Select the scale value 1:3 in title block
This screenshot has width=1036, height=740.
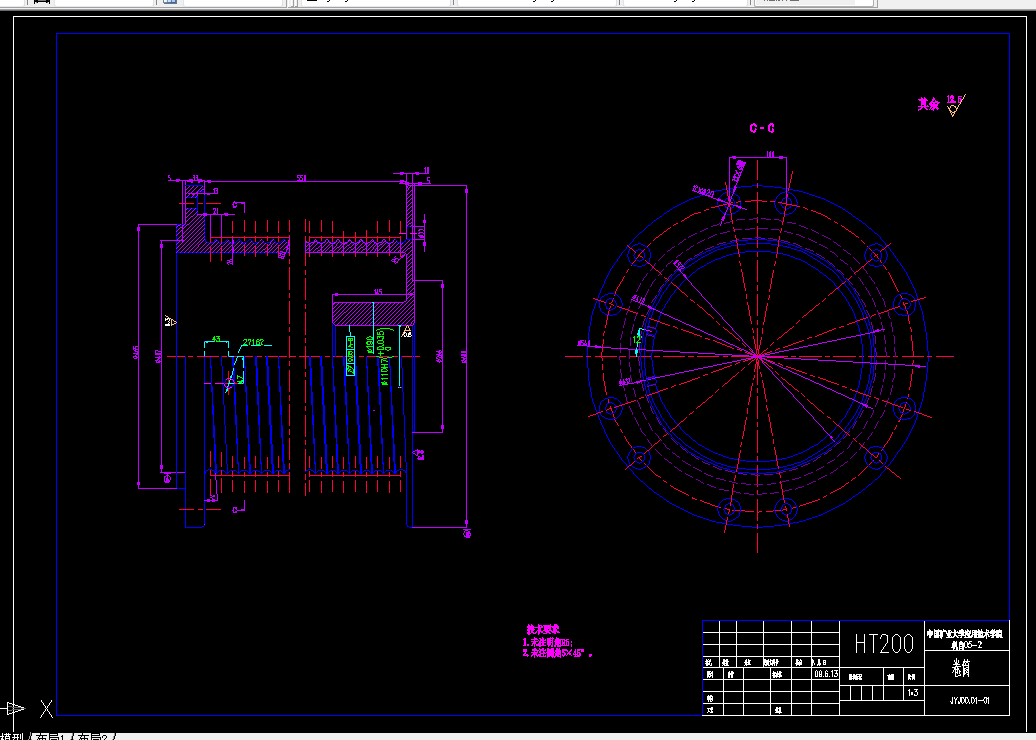click(x=913, y=693)
